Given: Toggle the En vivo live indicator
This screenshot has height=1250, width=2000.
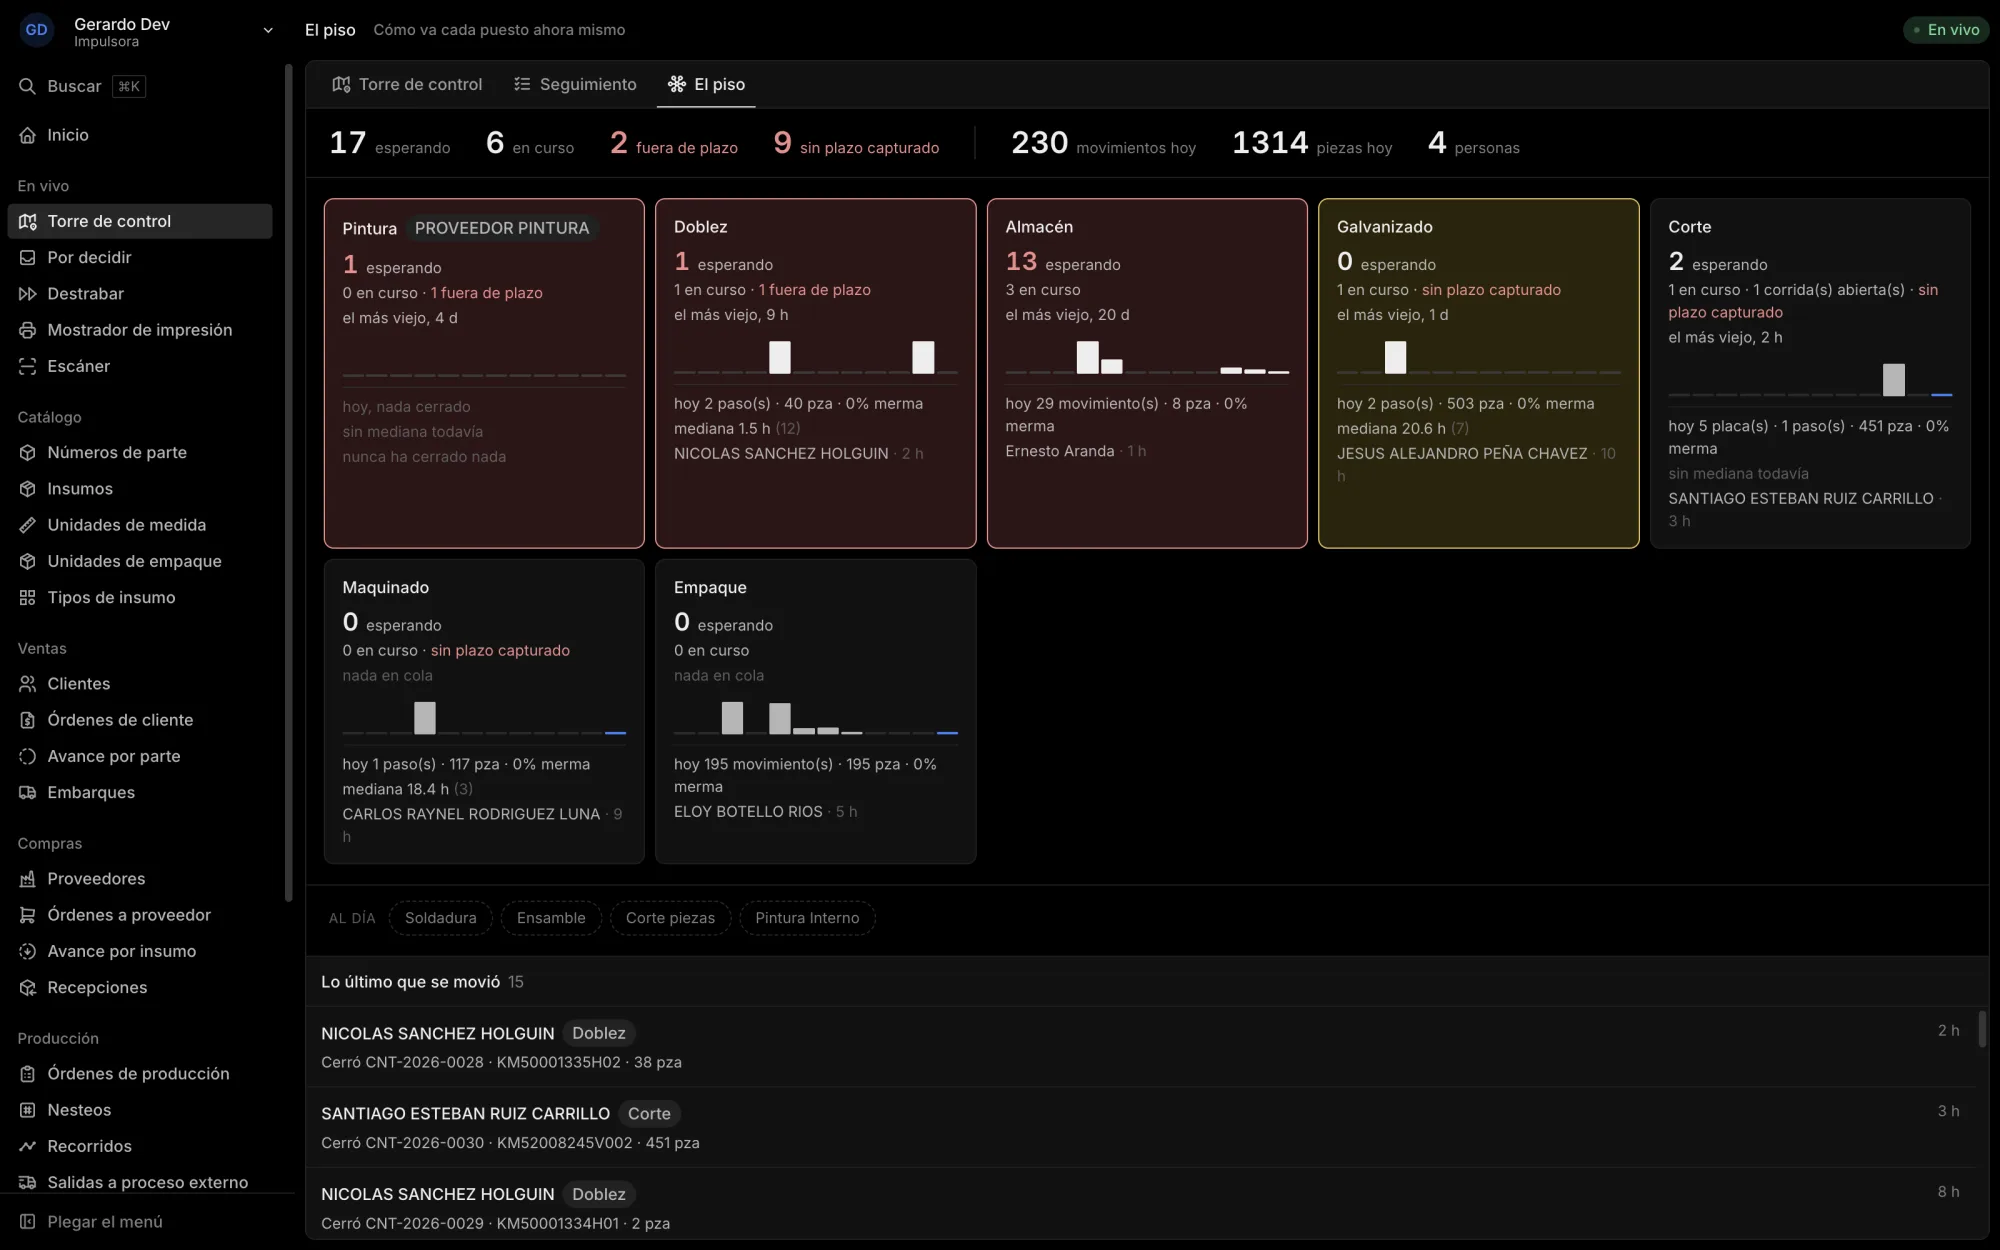Looking at the screenshot, I should coord(1946,30).
